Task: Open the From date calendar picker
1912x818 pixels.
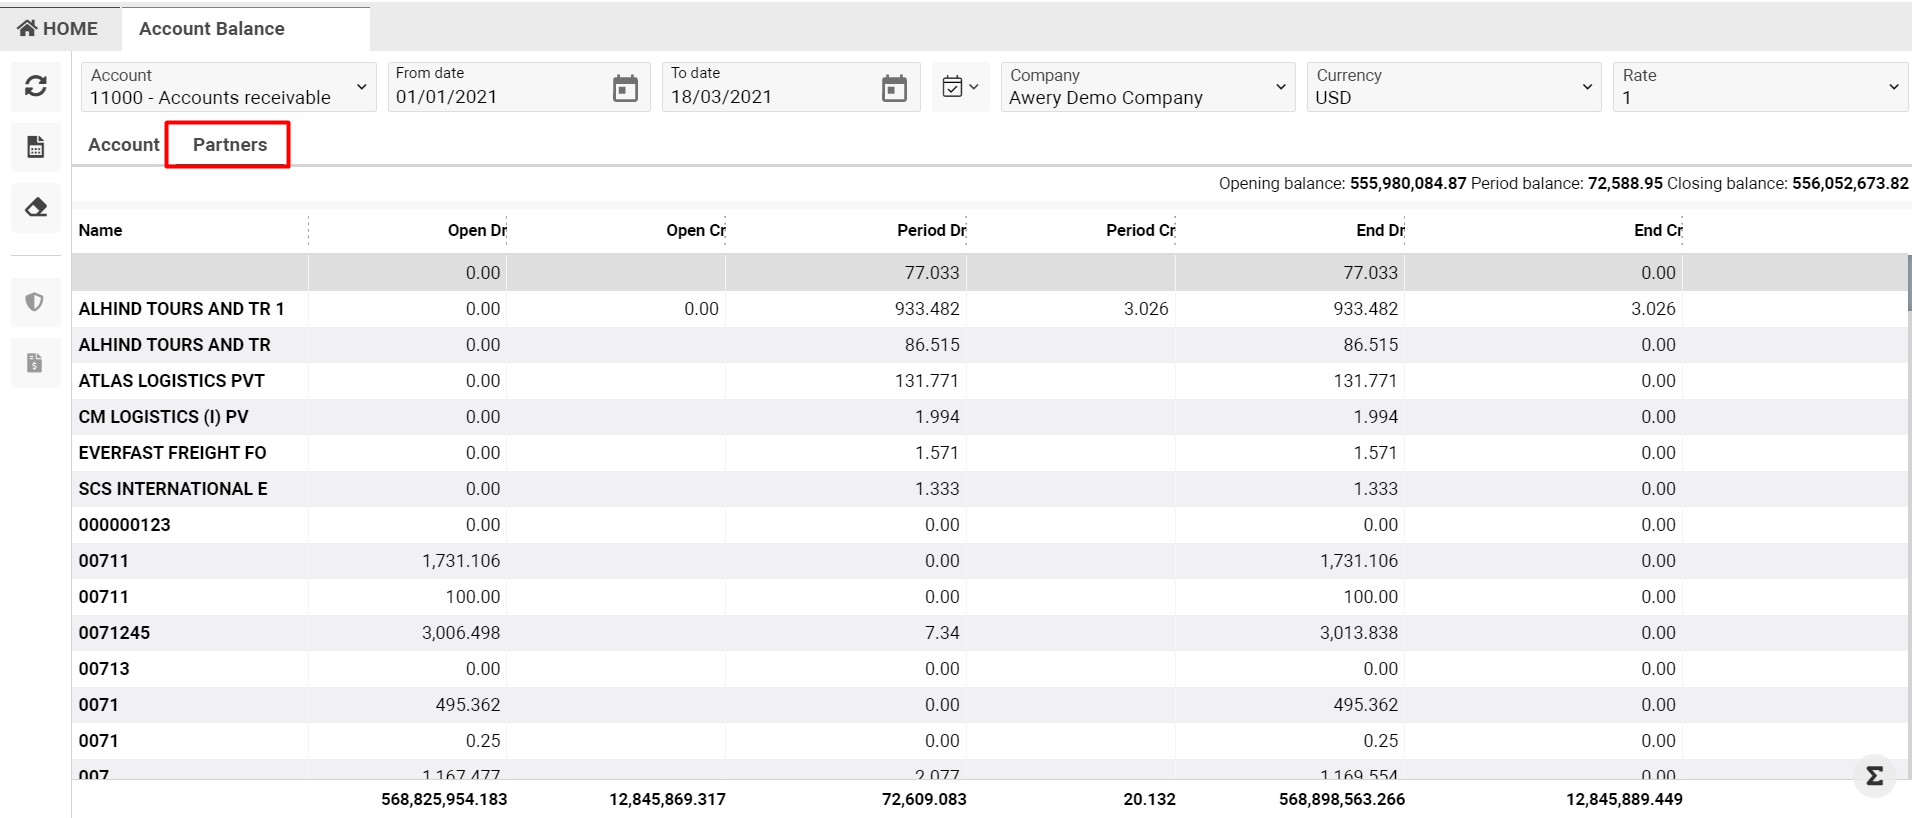Action: (x=625, y=88)
